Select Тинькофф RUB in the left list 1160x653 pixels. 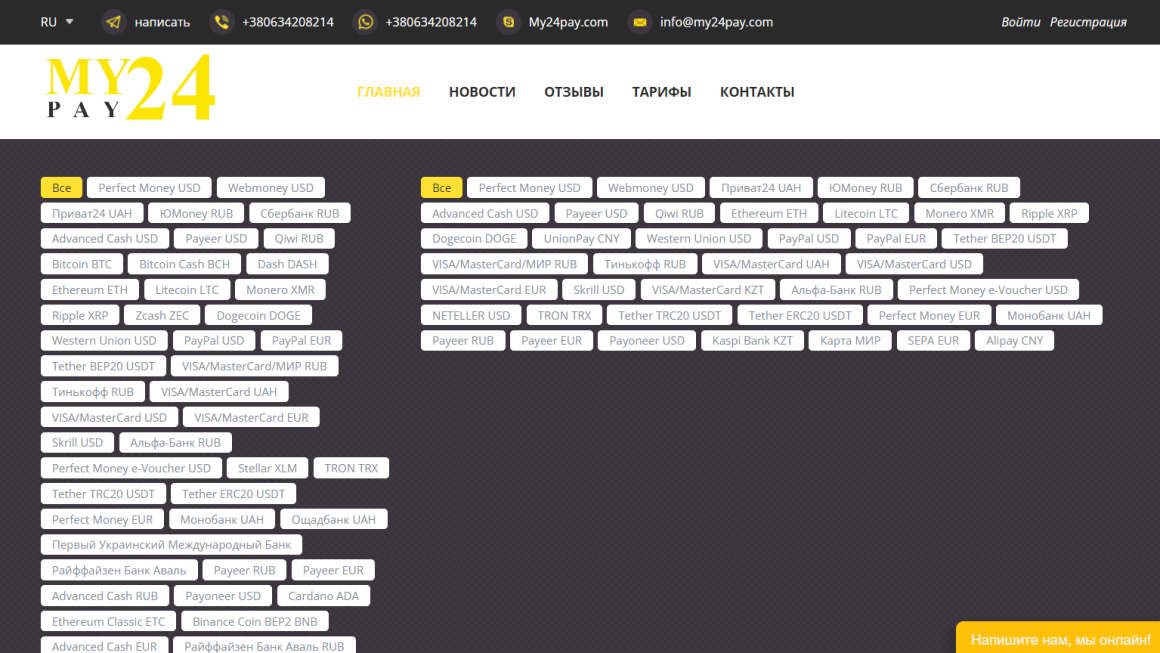(92, 392)
